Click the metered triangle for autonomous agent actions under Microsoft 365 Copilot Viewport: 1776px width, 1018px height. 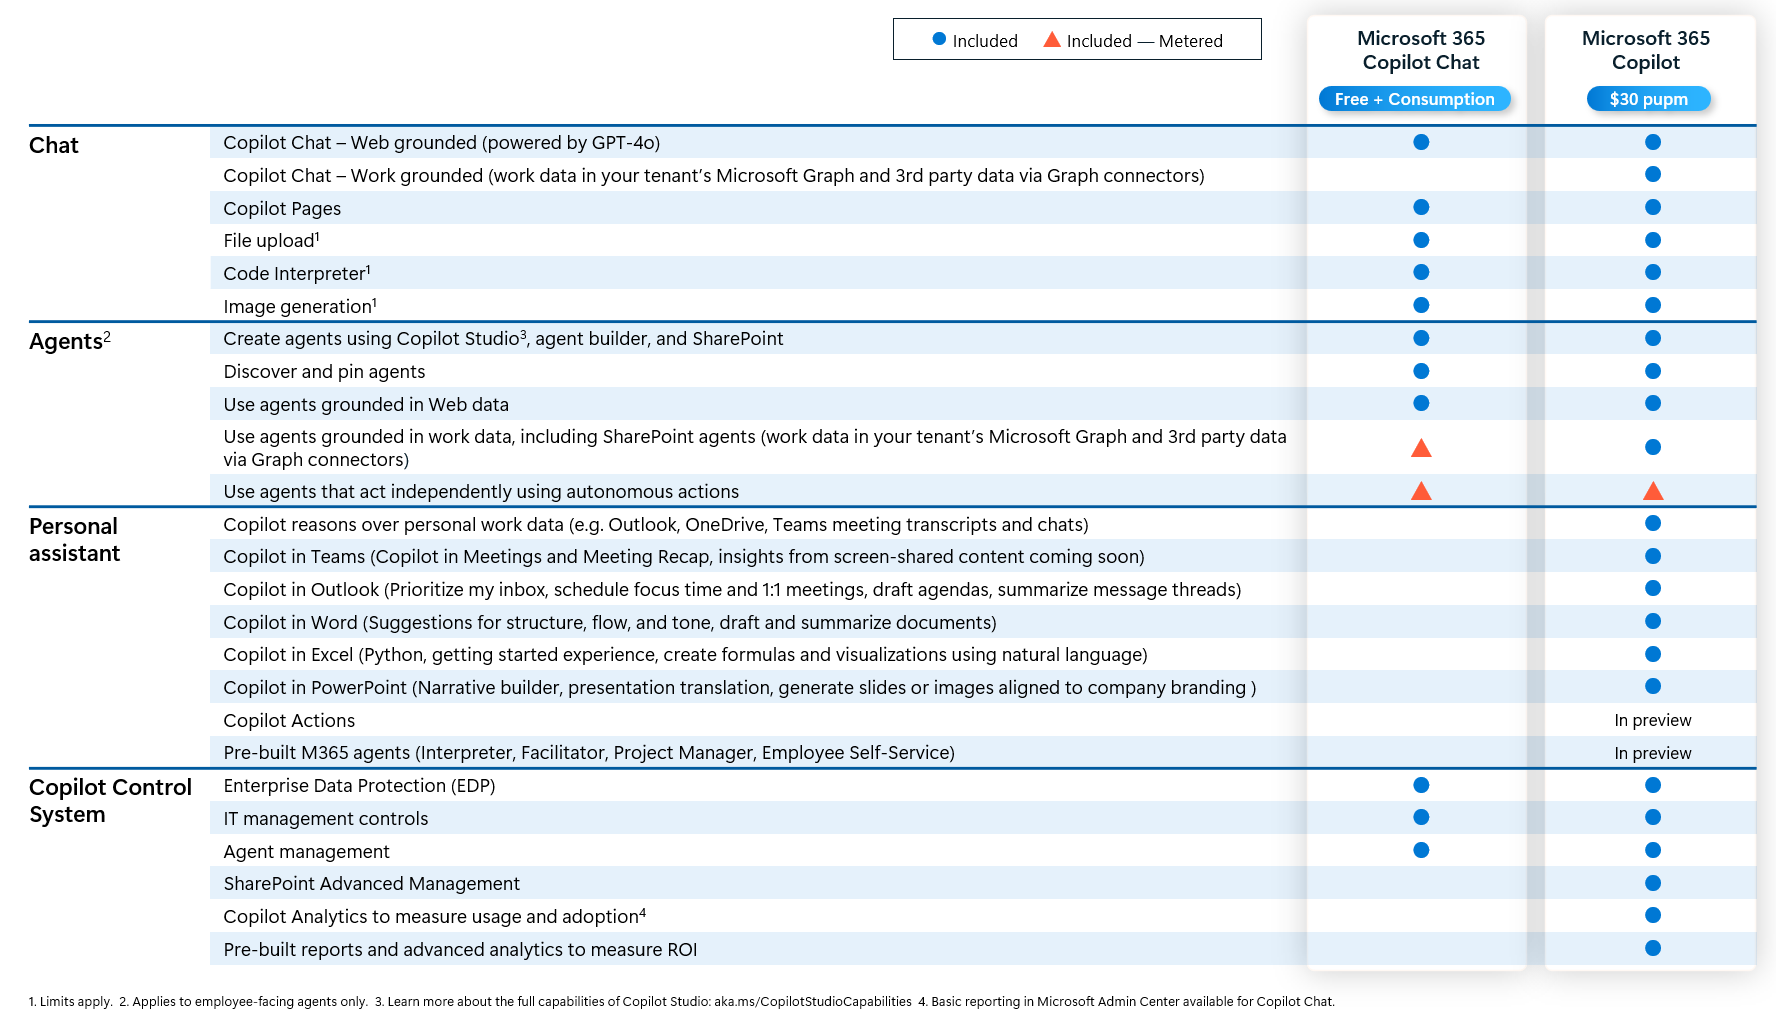pos(1653,490)
